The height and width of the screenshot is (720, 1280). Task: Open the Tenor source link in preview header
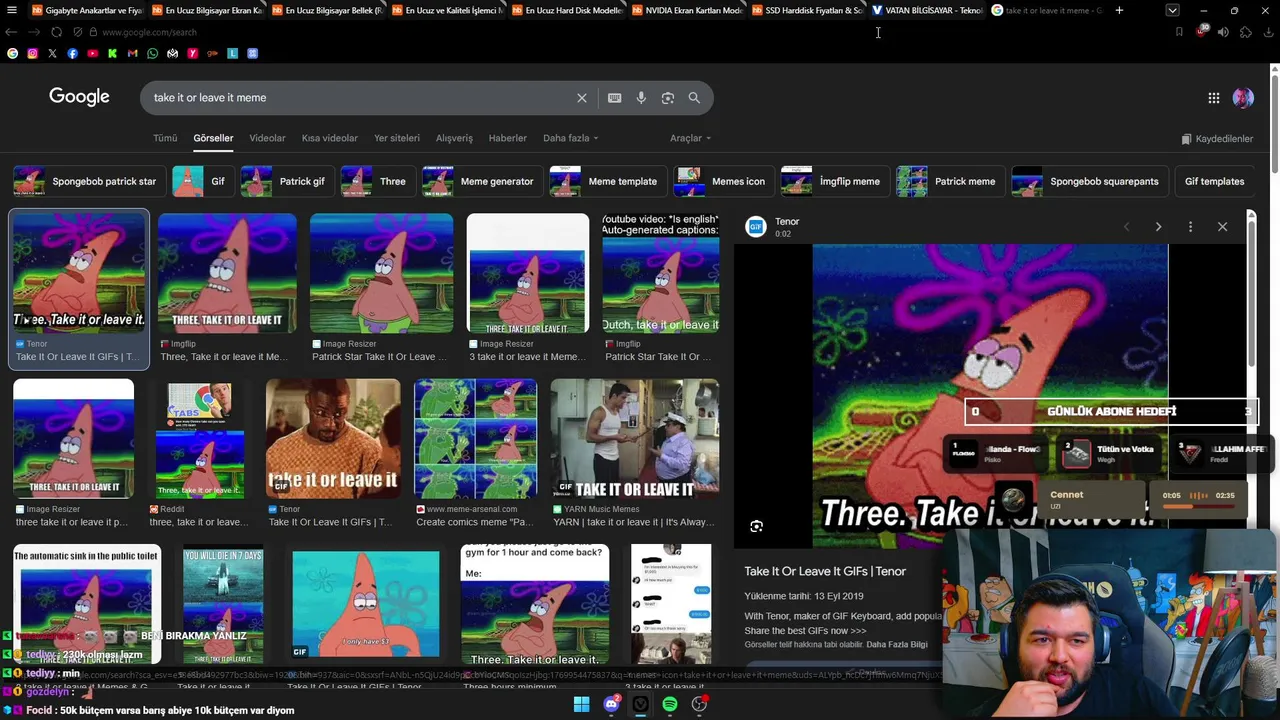[787, 221]
